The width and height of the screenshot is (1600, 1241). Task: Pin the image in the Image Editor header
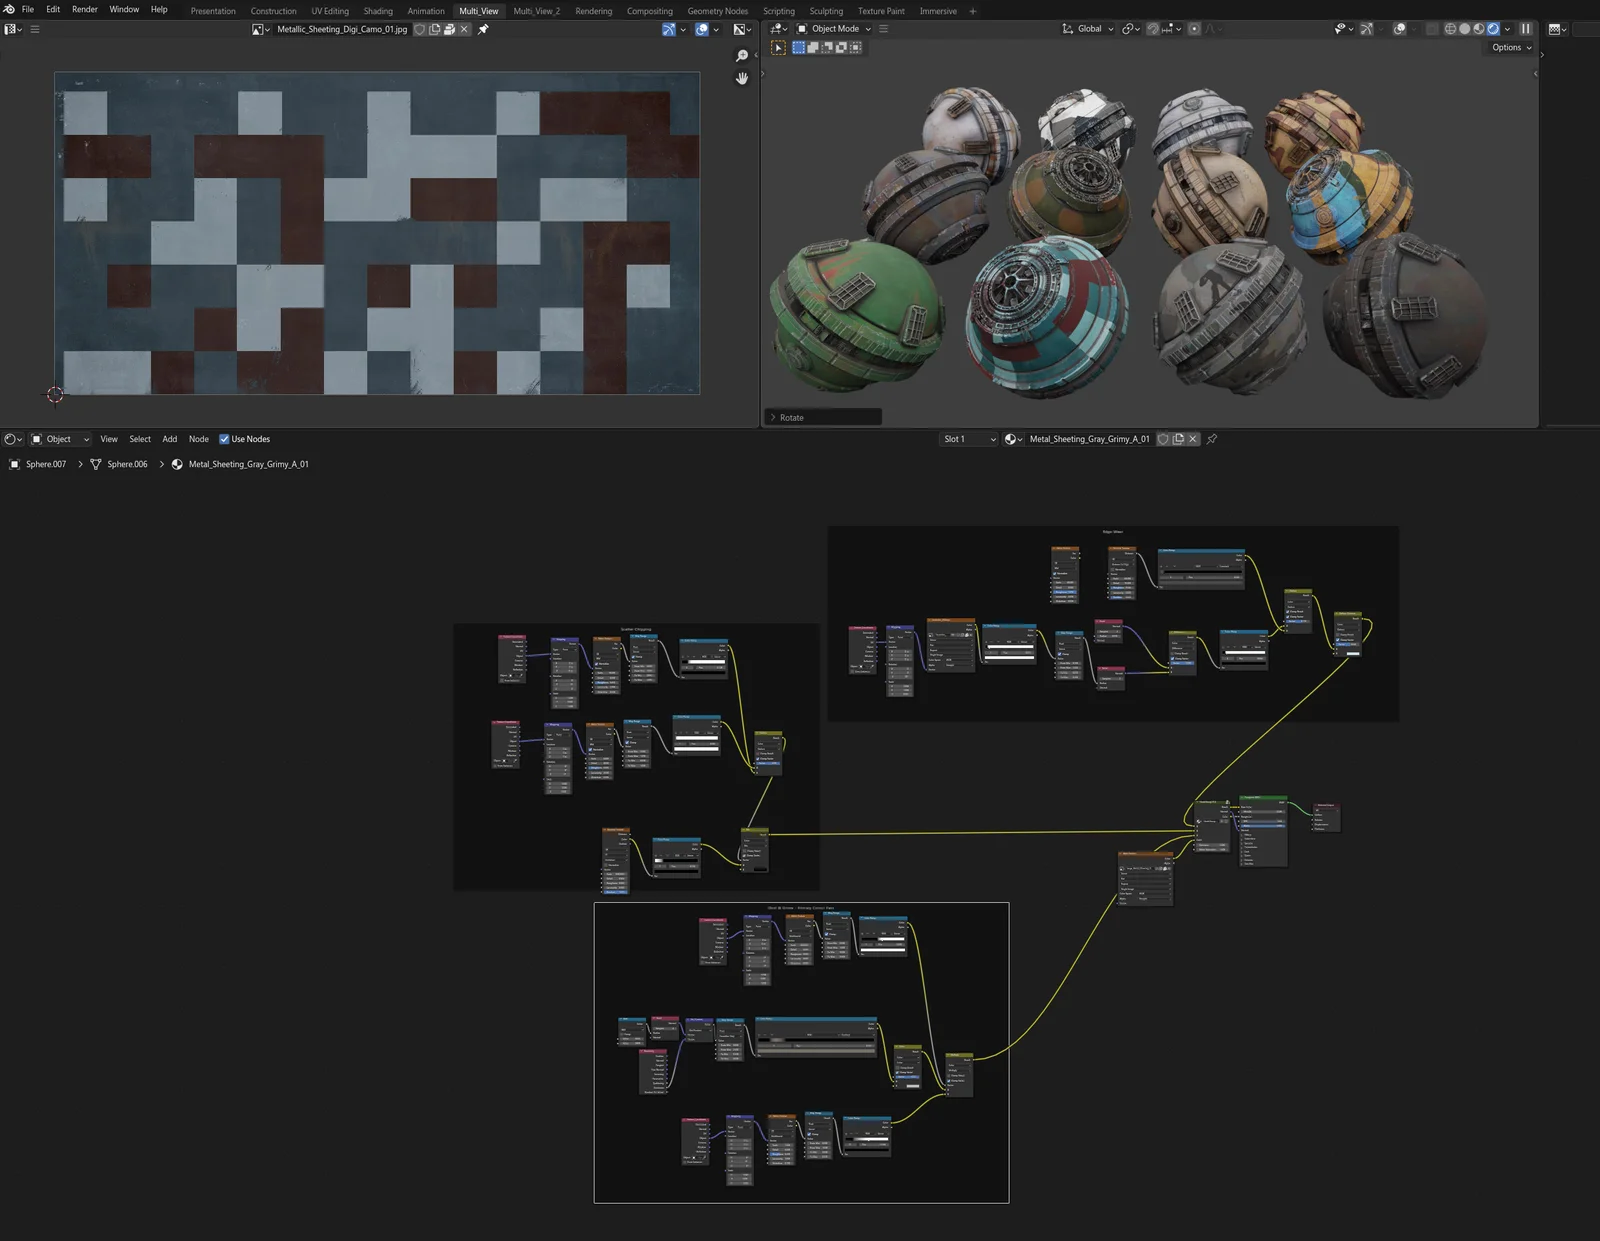tap(482, 29)
